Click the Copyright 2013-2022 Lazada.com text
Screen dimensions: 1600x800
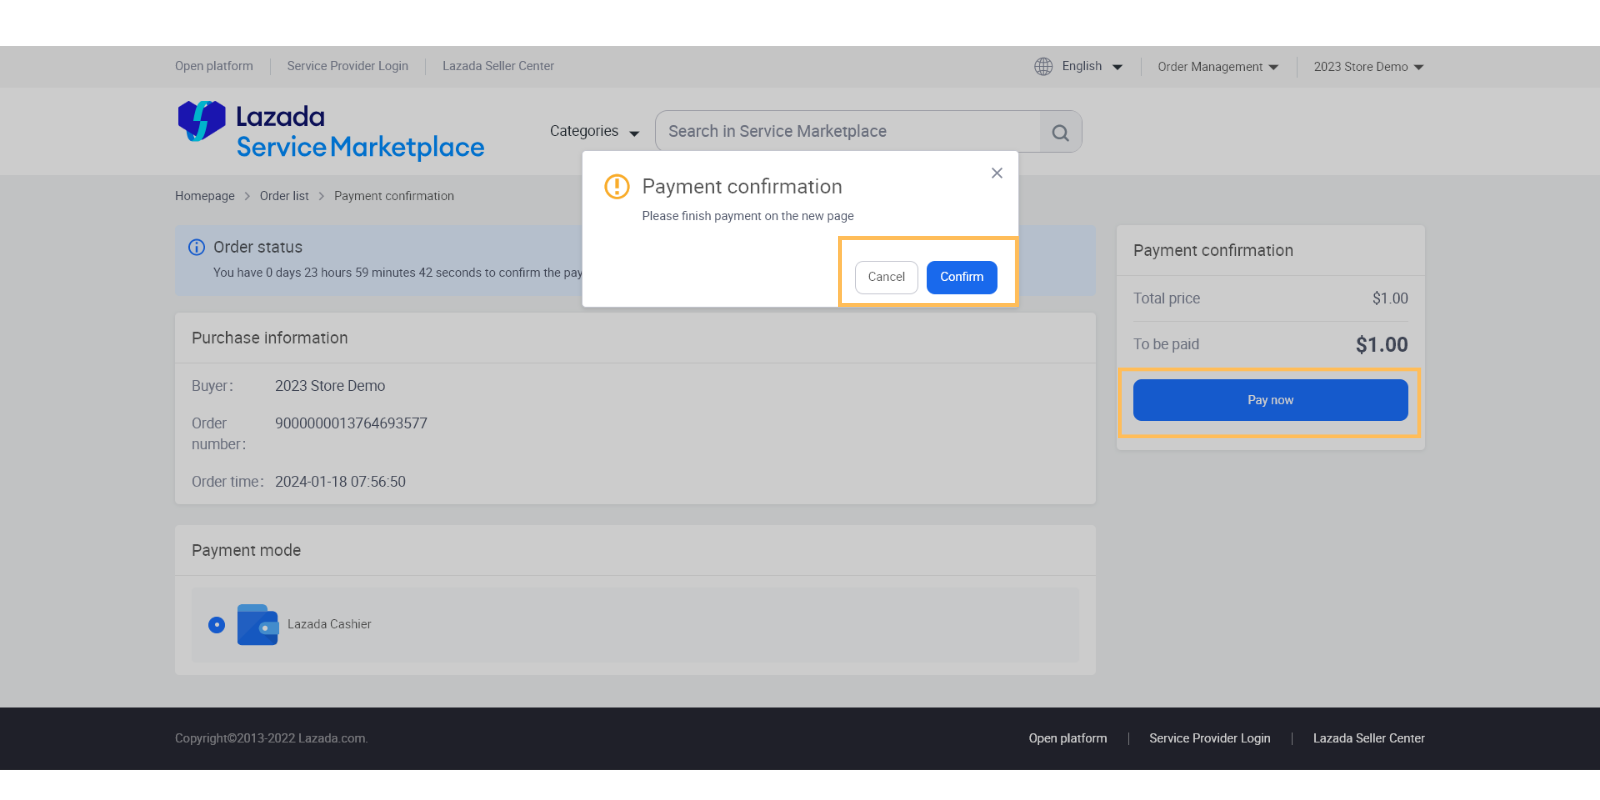(271, 739)
